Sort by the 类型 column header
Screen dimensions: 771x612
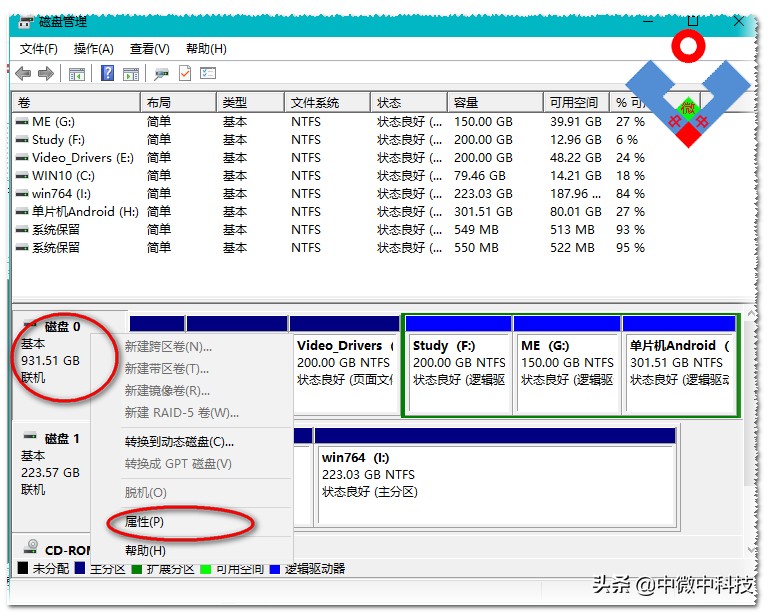pyautogui.click(x=250, y=102)
